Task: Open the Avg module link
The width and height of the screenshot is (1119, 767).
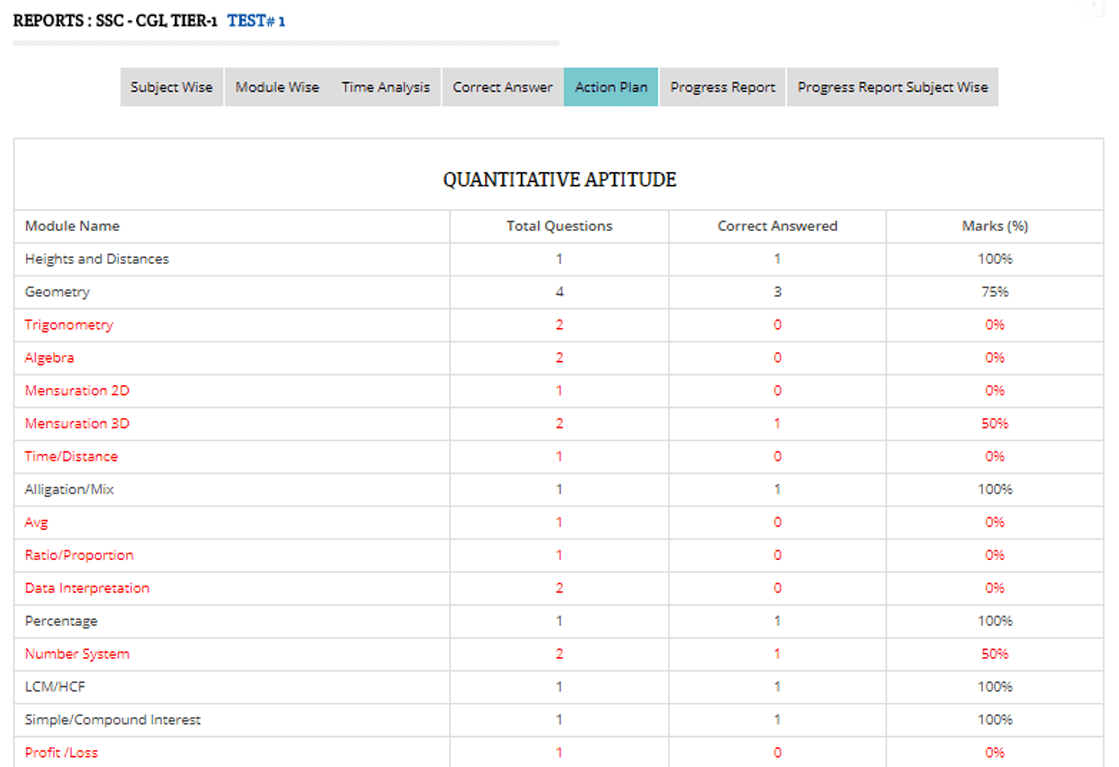Action: click(x=36, y=523)
